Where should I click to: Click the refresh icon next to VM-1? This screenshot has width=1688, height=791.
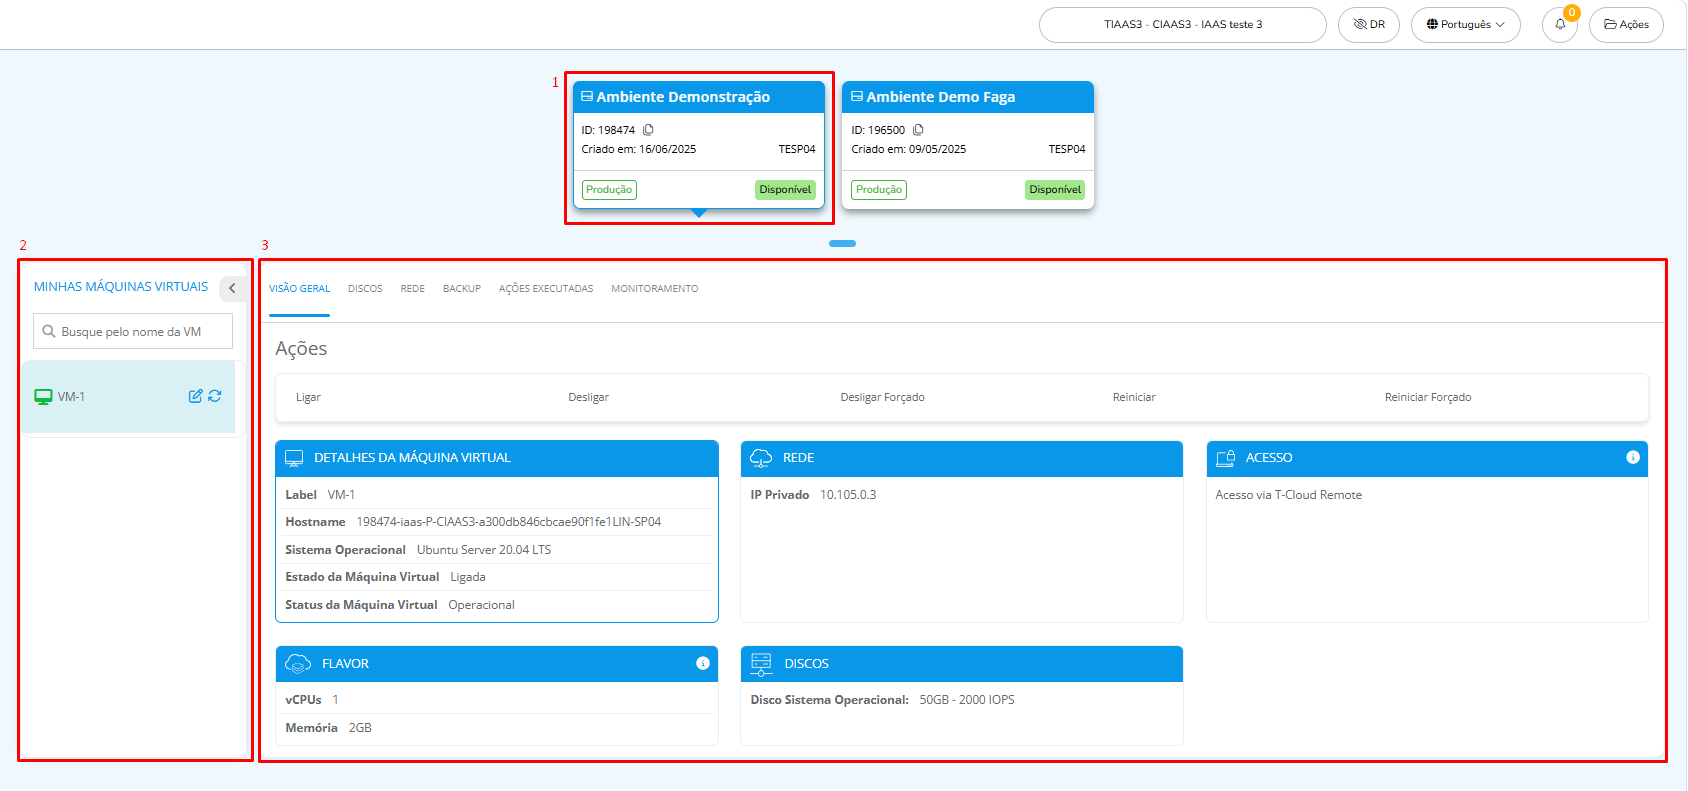coord(215,396)
